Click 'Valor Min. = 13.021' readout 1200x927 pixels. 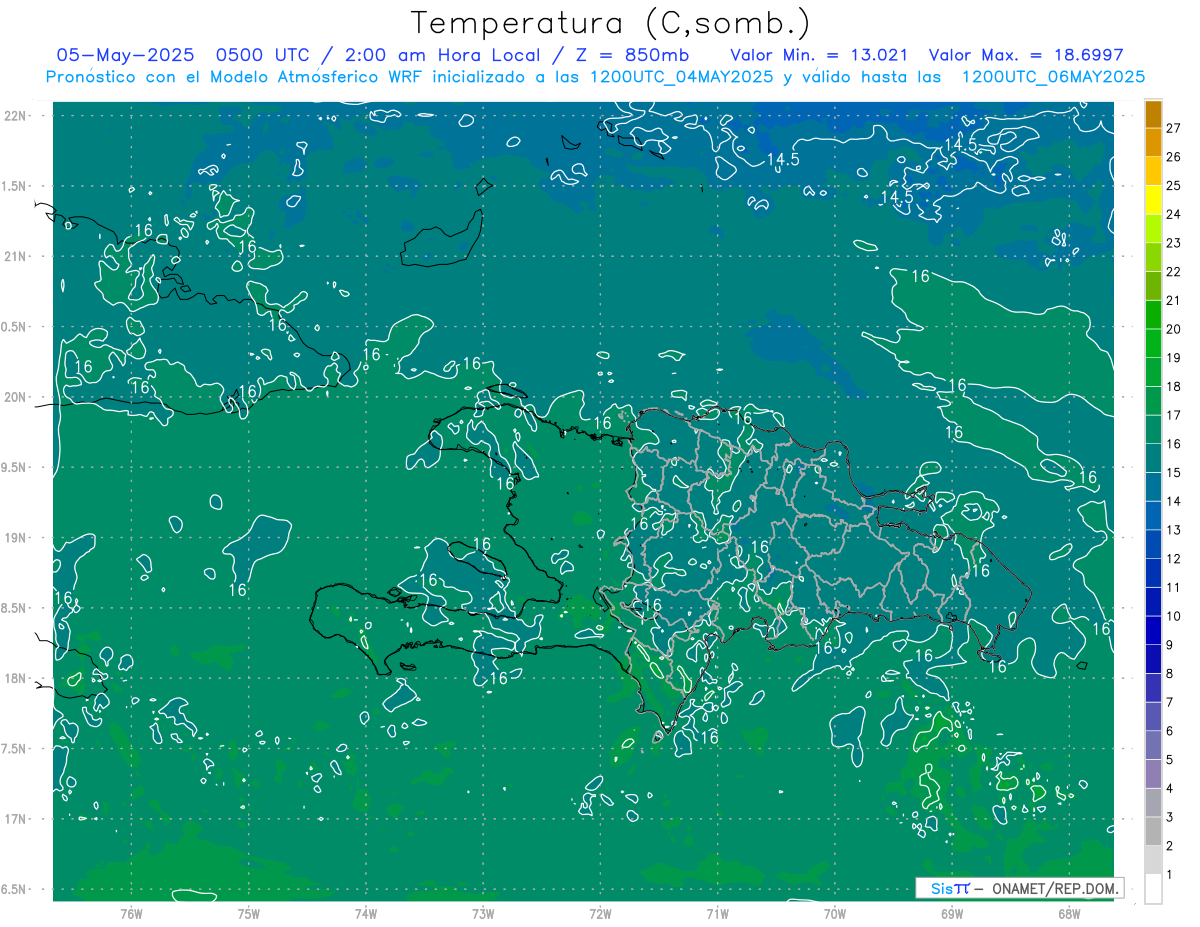tap(819, 55)
